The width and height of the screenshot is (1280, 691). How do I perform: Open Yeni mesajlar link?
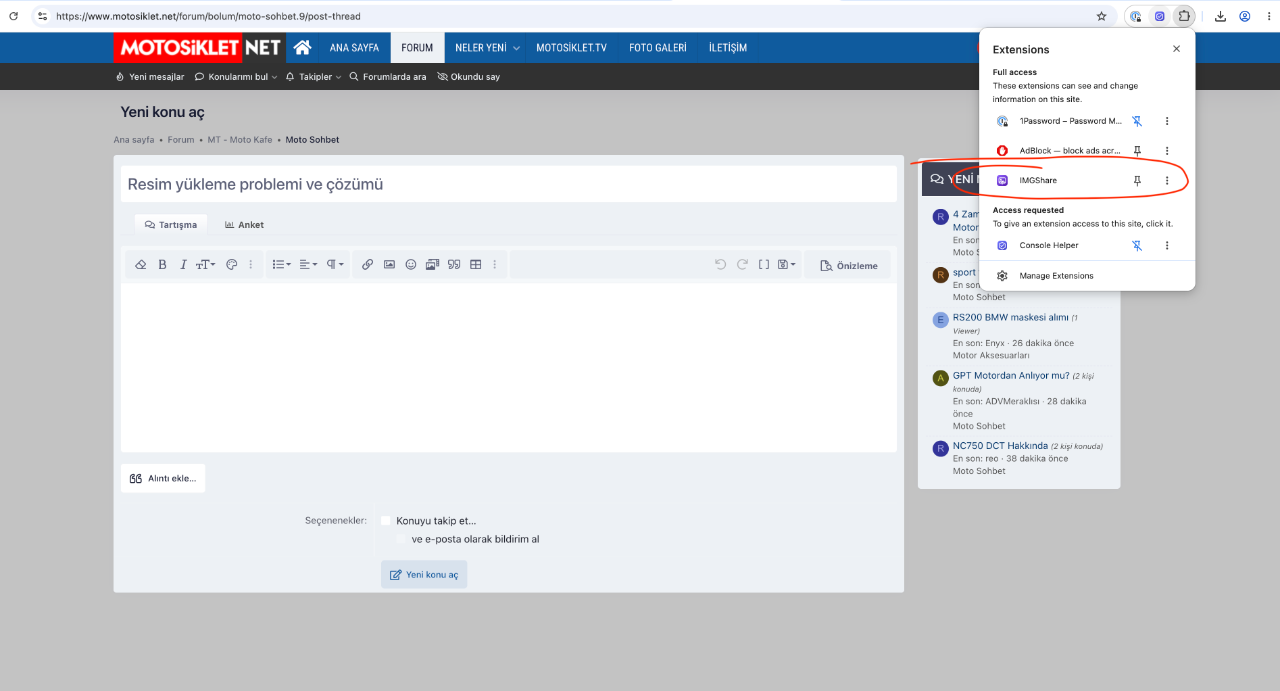(x=150, y=77)
